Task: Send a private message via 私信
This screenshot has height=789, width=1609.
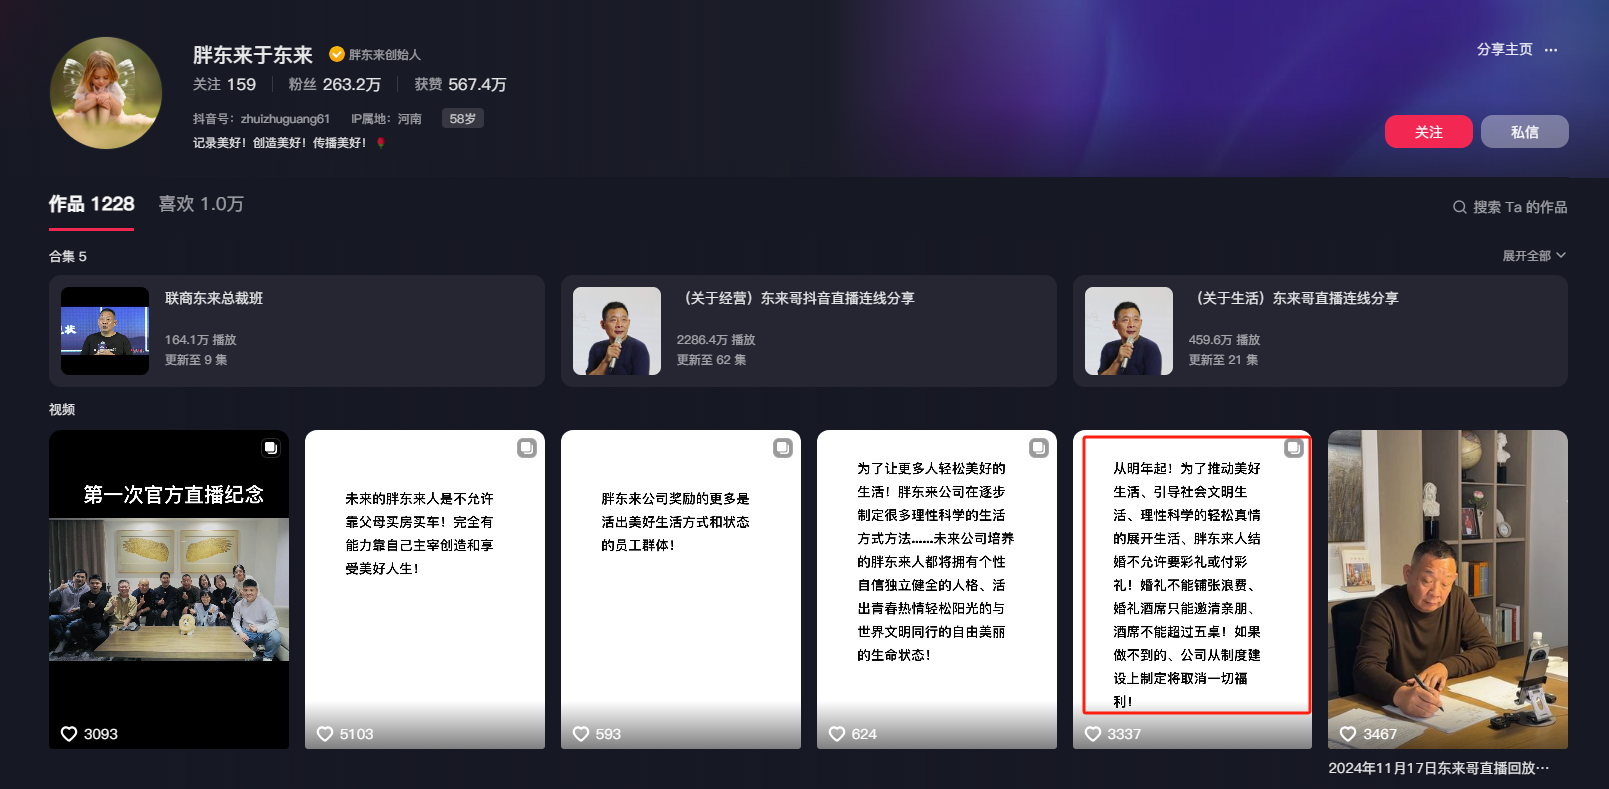Action: pyautogui.click(x=1524, y=132)
